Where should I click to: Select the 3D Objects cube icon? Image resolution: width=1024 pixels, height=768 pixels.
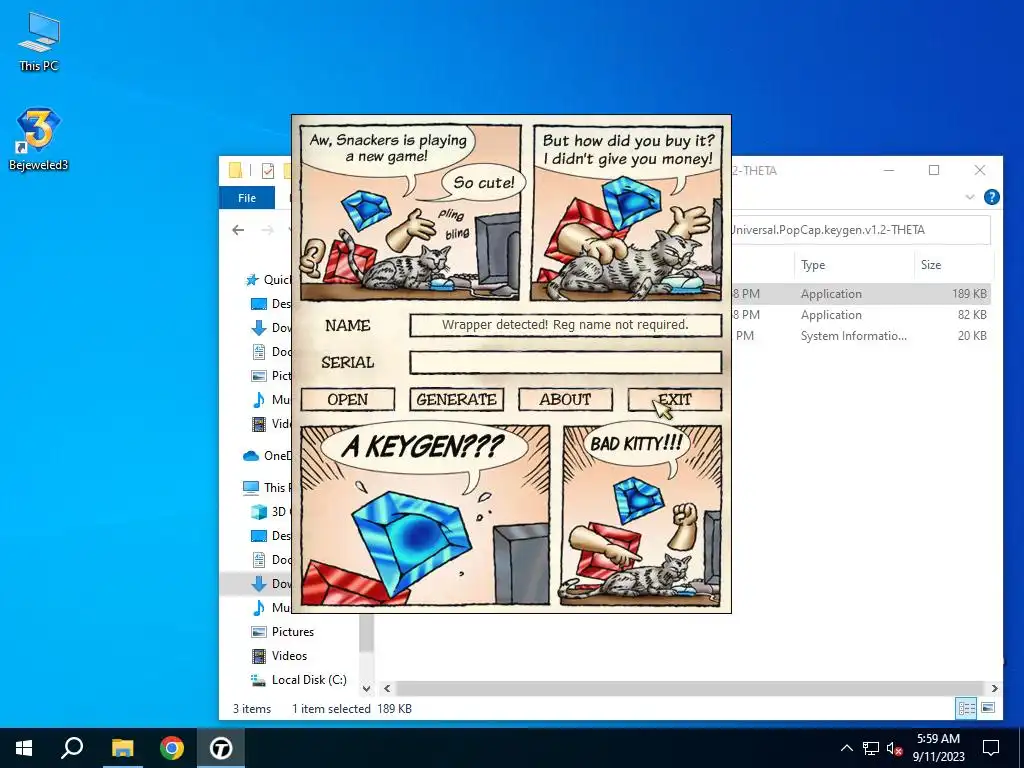coord(259,511)
